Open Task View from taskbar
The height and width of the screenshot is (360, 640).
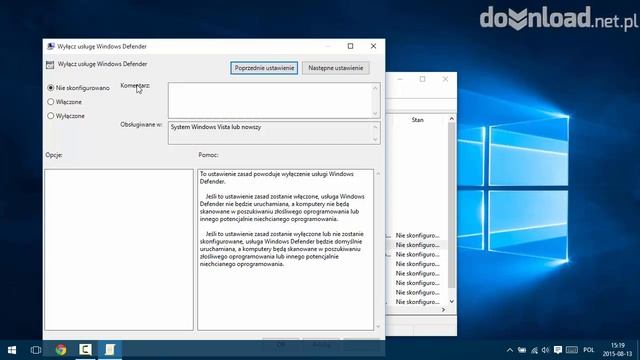[36, 350]
